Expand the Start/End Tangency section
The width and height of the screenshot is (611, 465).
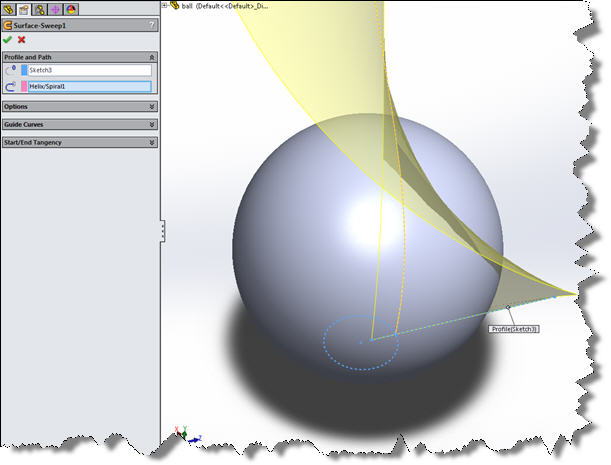151,142
